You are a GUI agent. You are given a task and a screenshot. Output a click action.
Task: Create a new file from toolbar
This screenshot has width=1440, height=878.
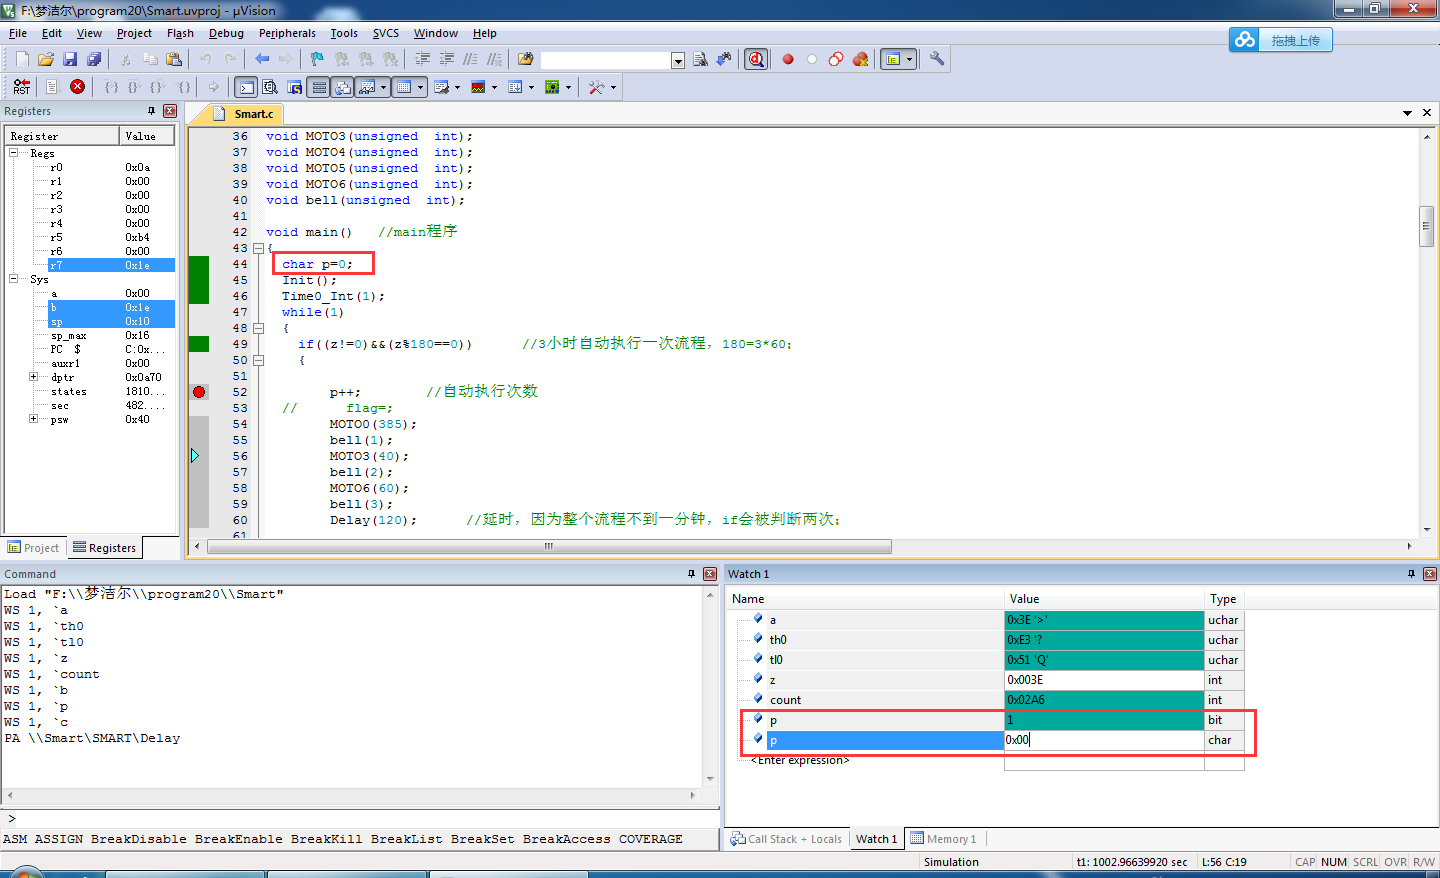pyautogui.click(x=22, y=60)
